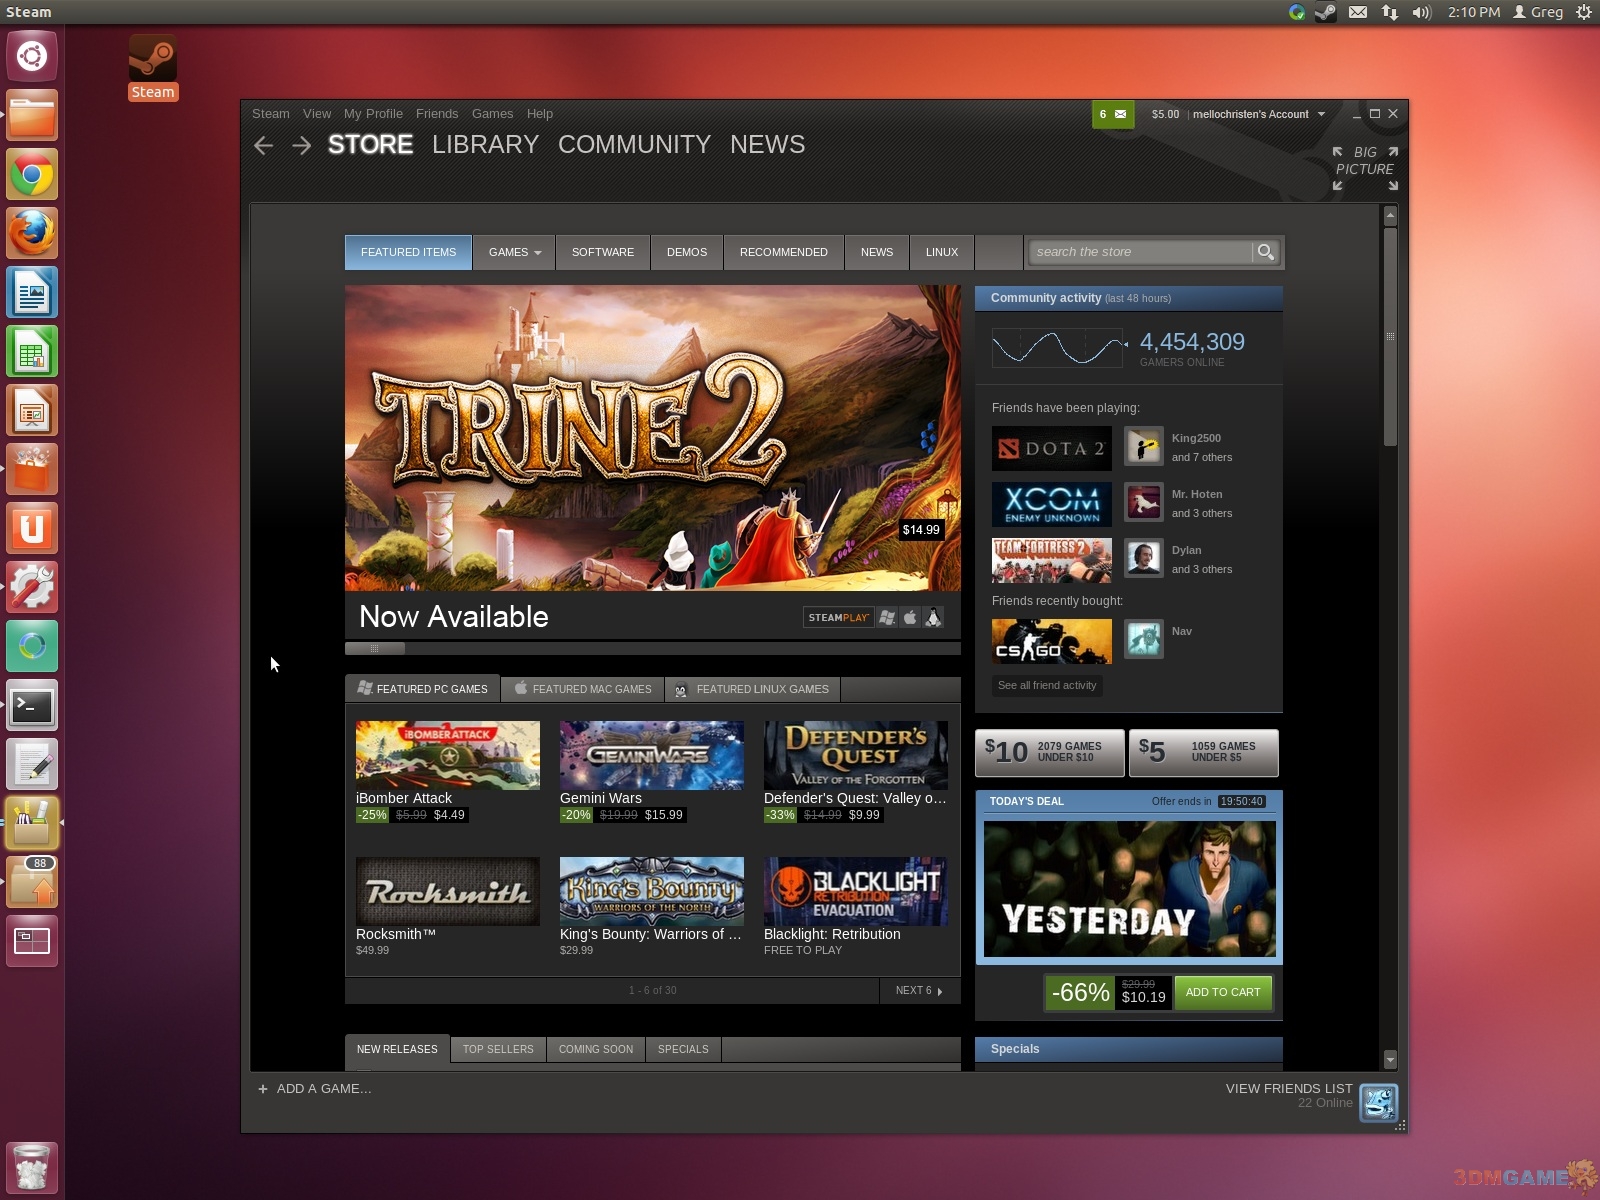Go back with the Steam back arrow
This screenshot has width=1600, height=1200.
click(263, 146)
